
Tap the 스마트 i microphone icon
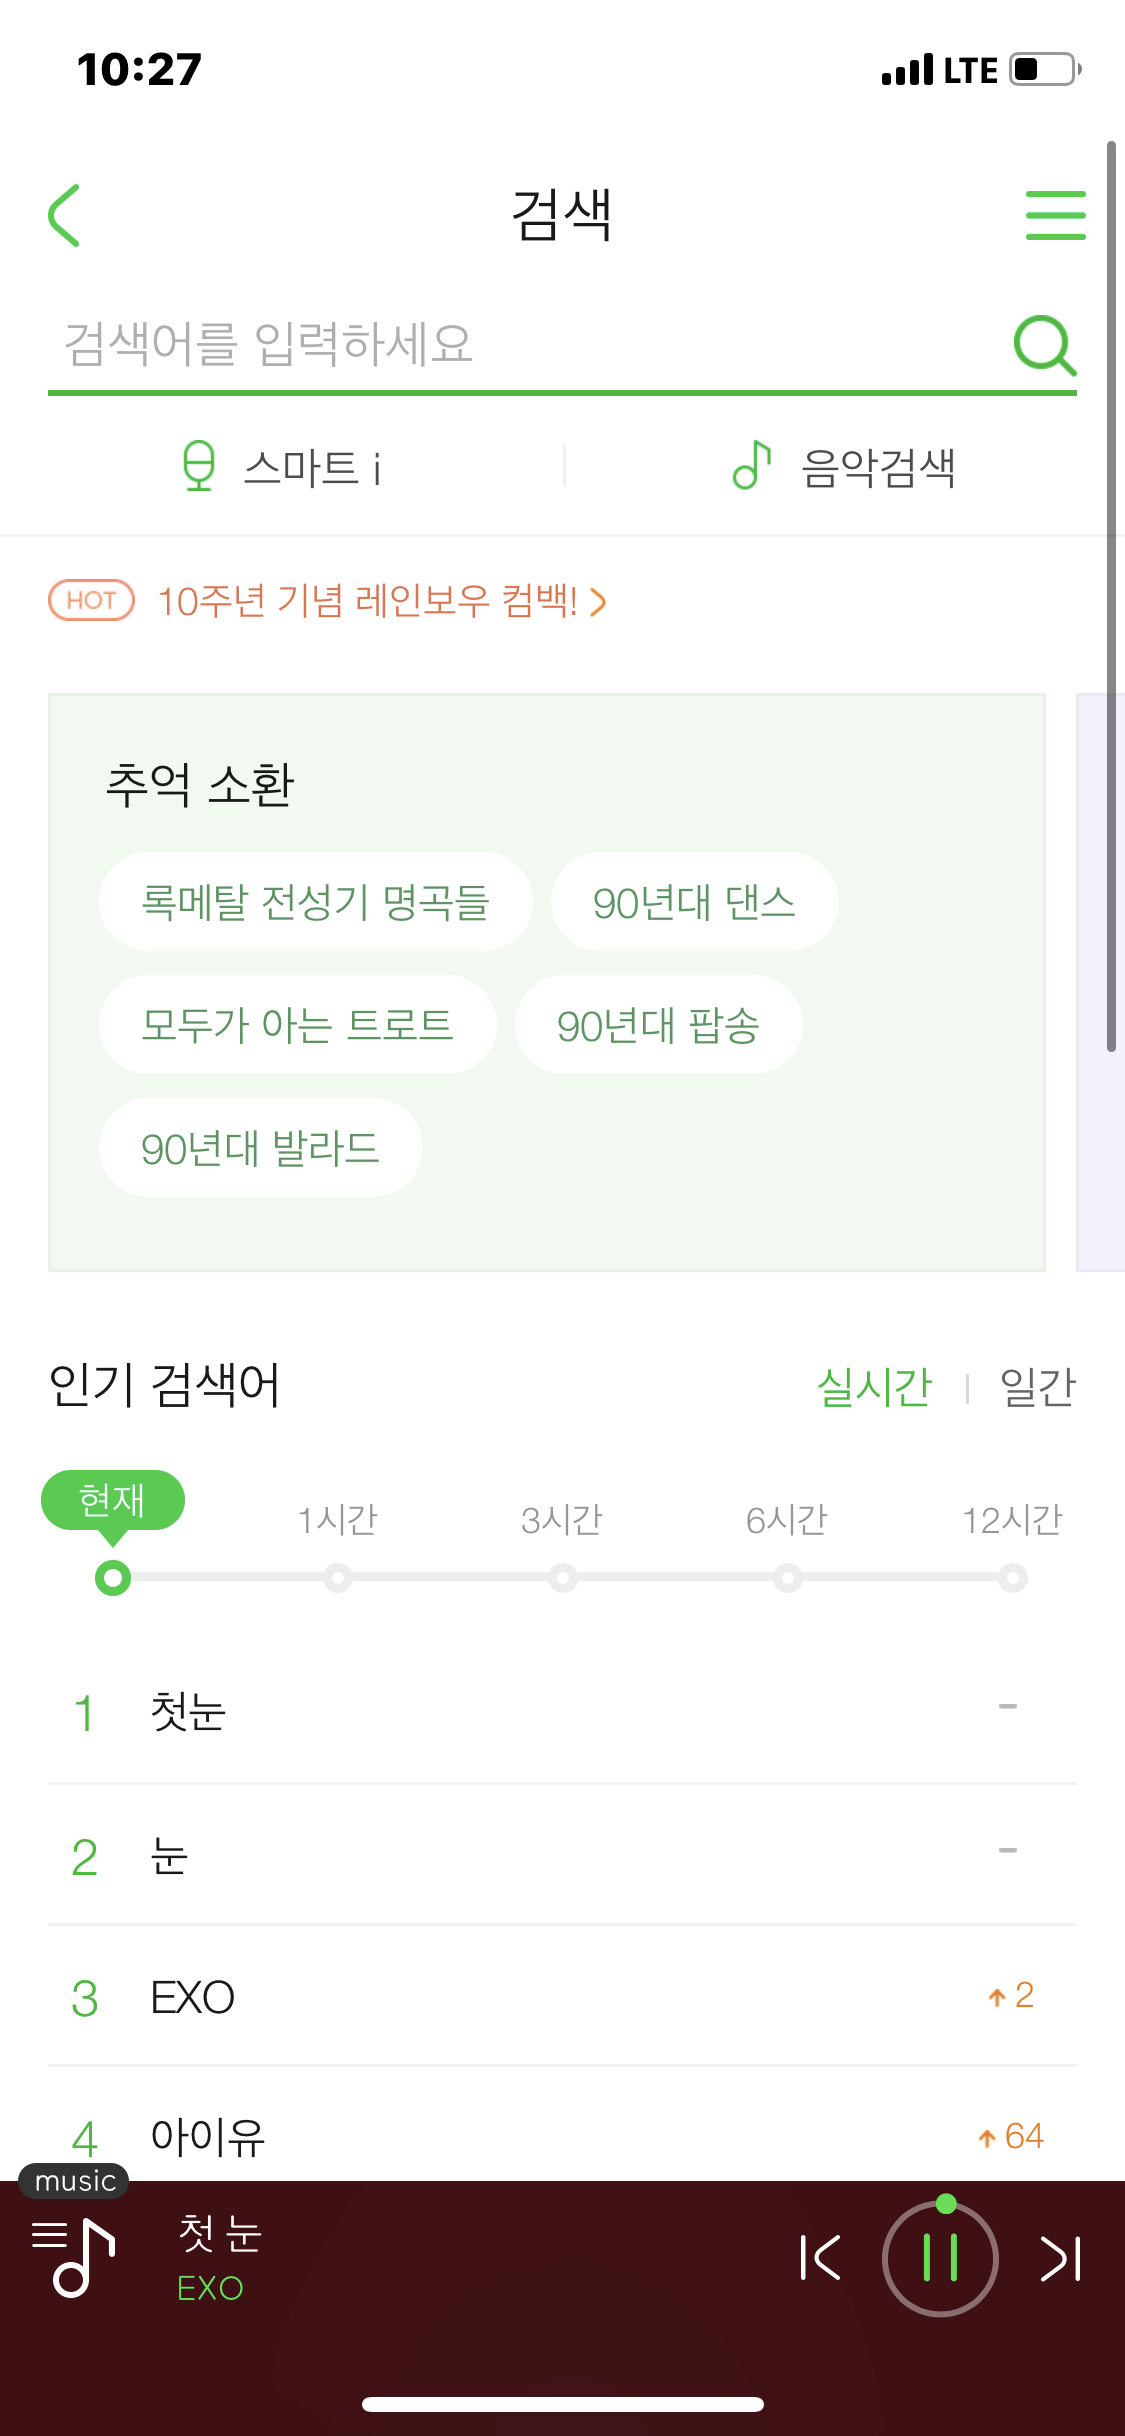[x=199, y=468]
